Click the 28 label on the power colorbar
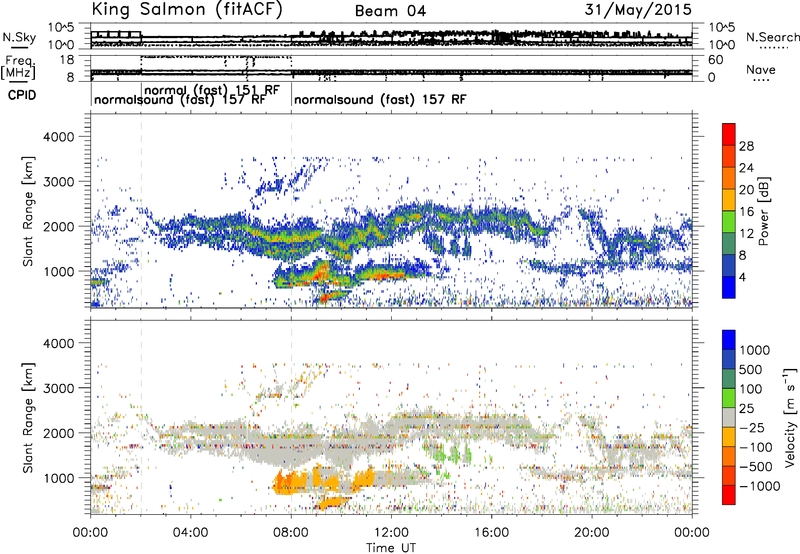Viewport: 800px width, 554px height. (x=746, y=146)
